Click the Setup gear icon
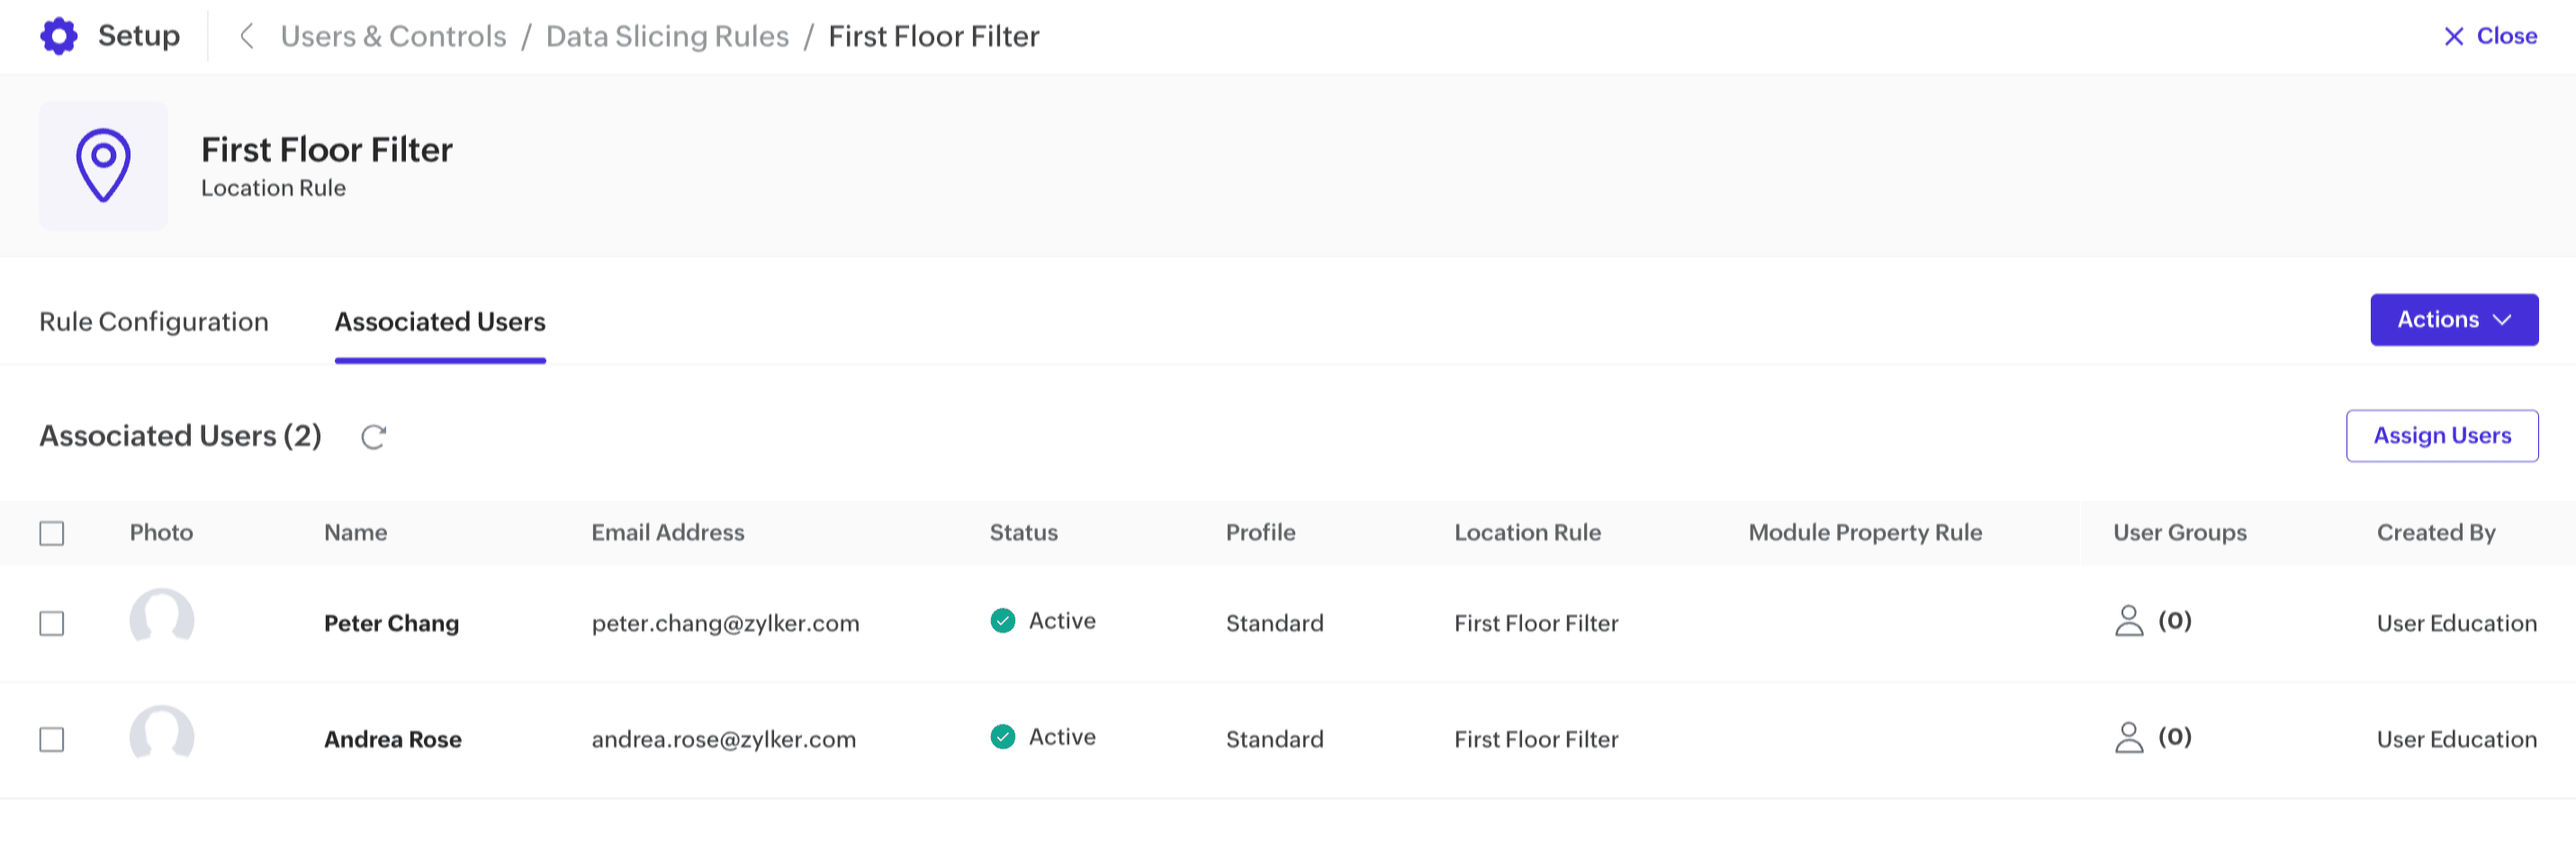Image resolution: width=2576 pixels, height=853 pixels. pos(59,36)
